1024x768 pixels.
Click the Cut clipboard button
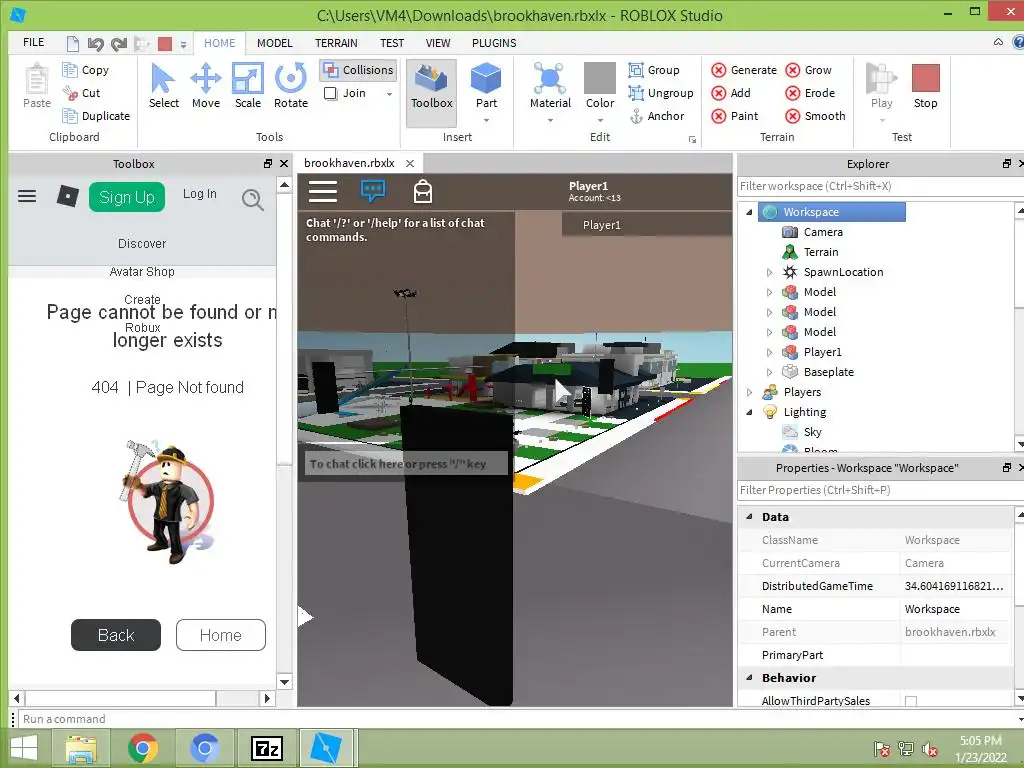coord(82,93)
